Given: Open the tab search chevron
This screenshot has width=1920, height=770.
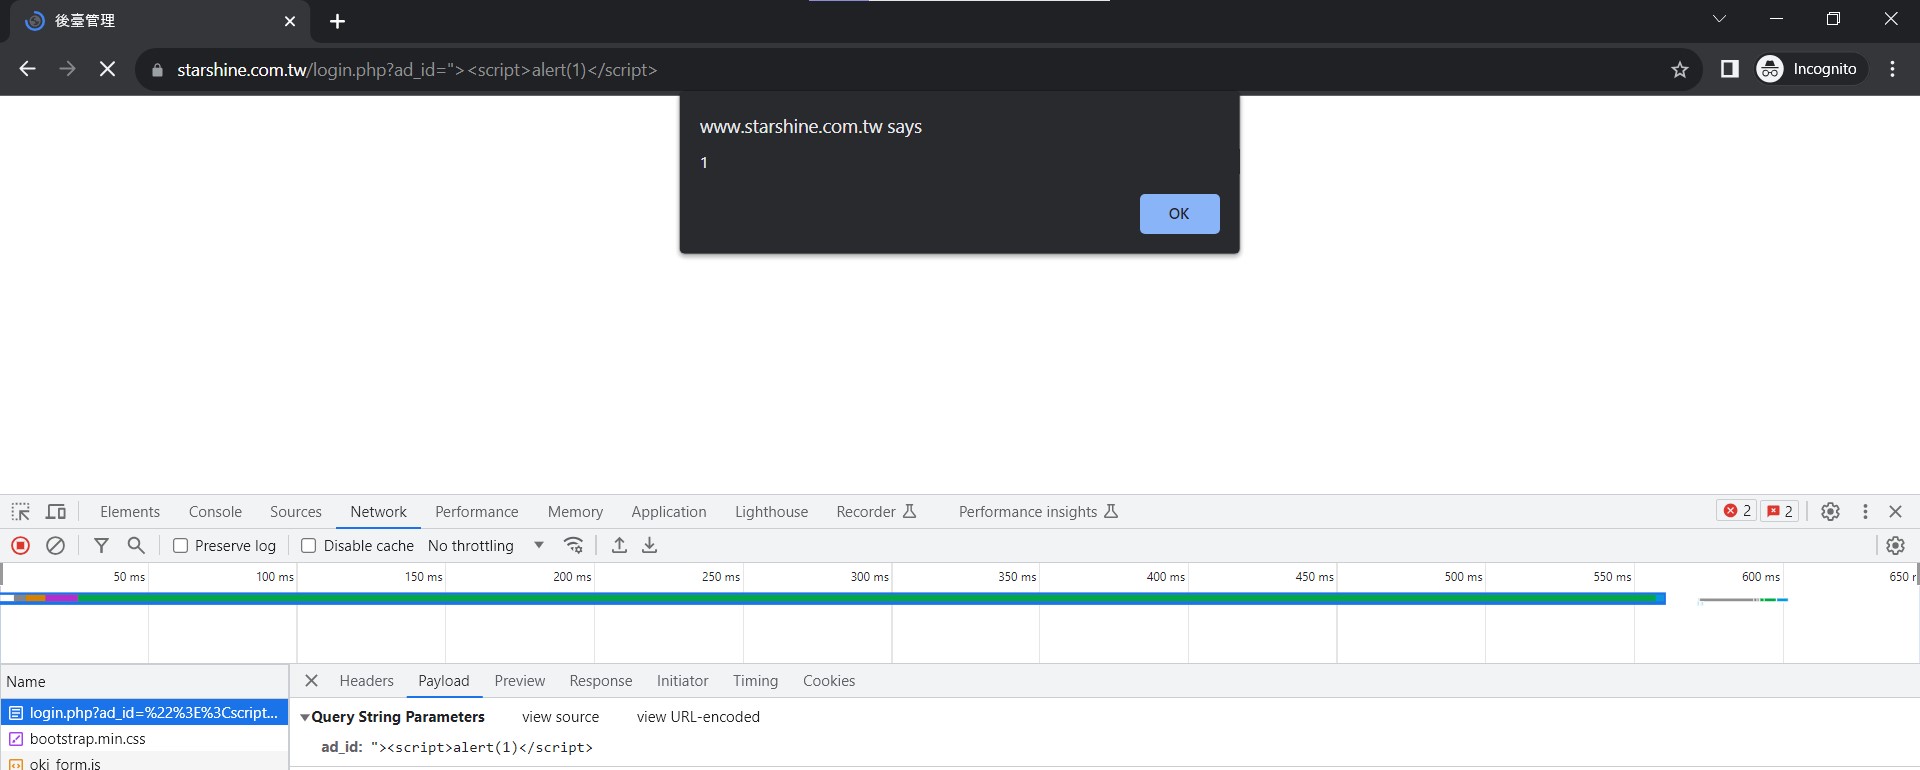Looking at the screenshot, I should pyautogui.click(x=1720, y=19).
